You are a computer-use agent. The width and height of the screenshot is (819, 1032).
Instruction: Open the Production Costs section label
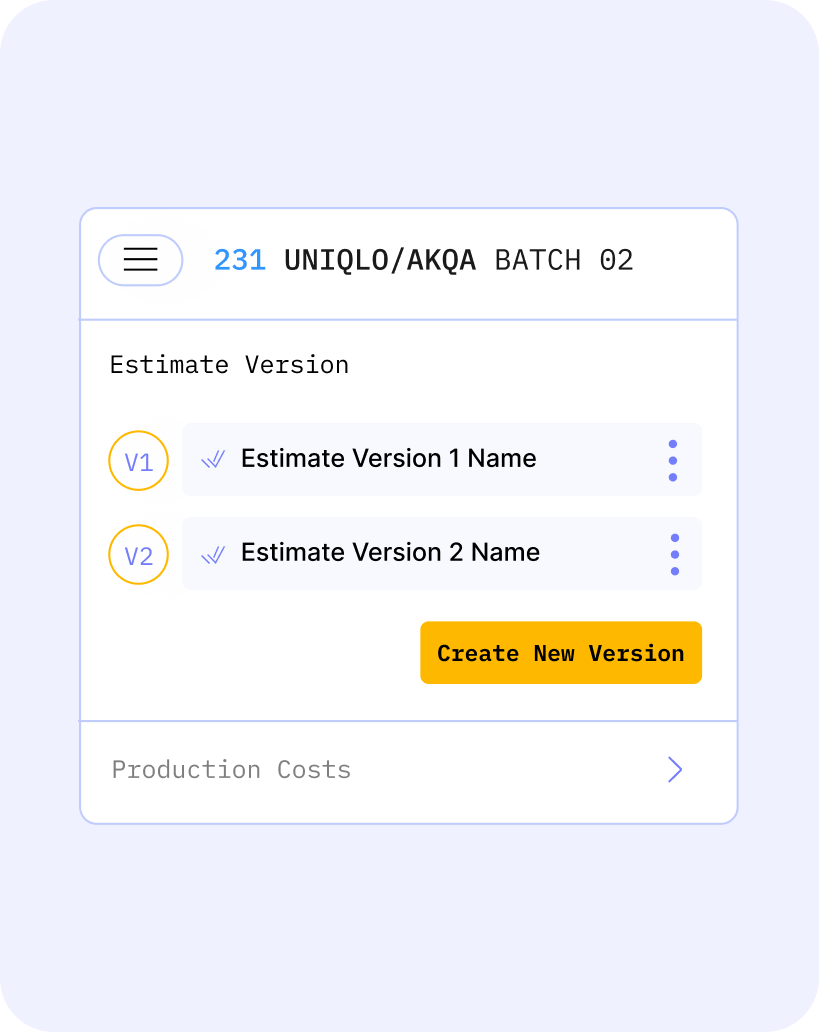pyautogui.click(x=231, y=769)
